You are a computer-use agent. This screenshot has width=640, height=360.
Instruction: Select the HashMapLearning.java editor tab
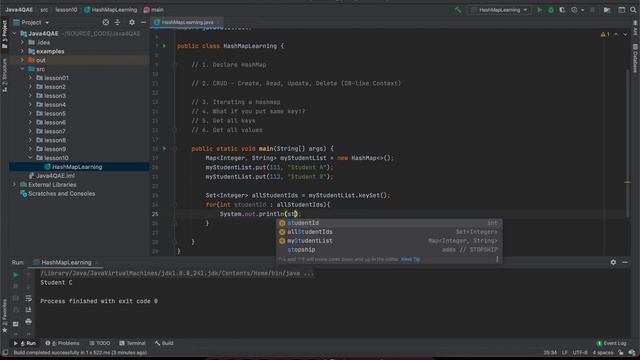pyautogui.click(x=187, y=22)
